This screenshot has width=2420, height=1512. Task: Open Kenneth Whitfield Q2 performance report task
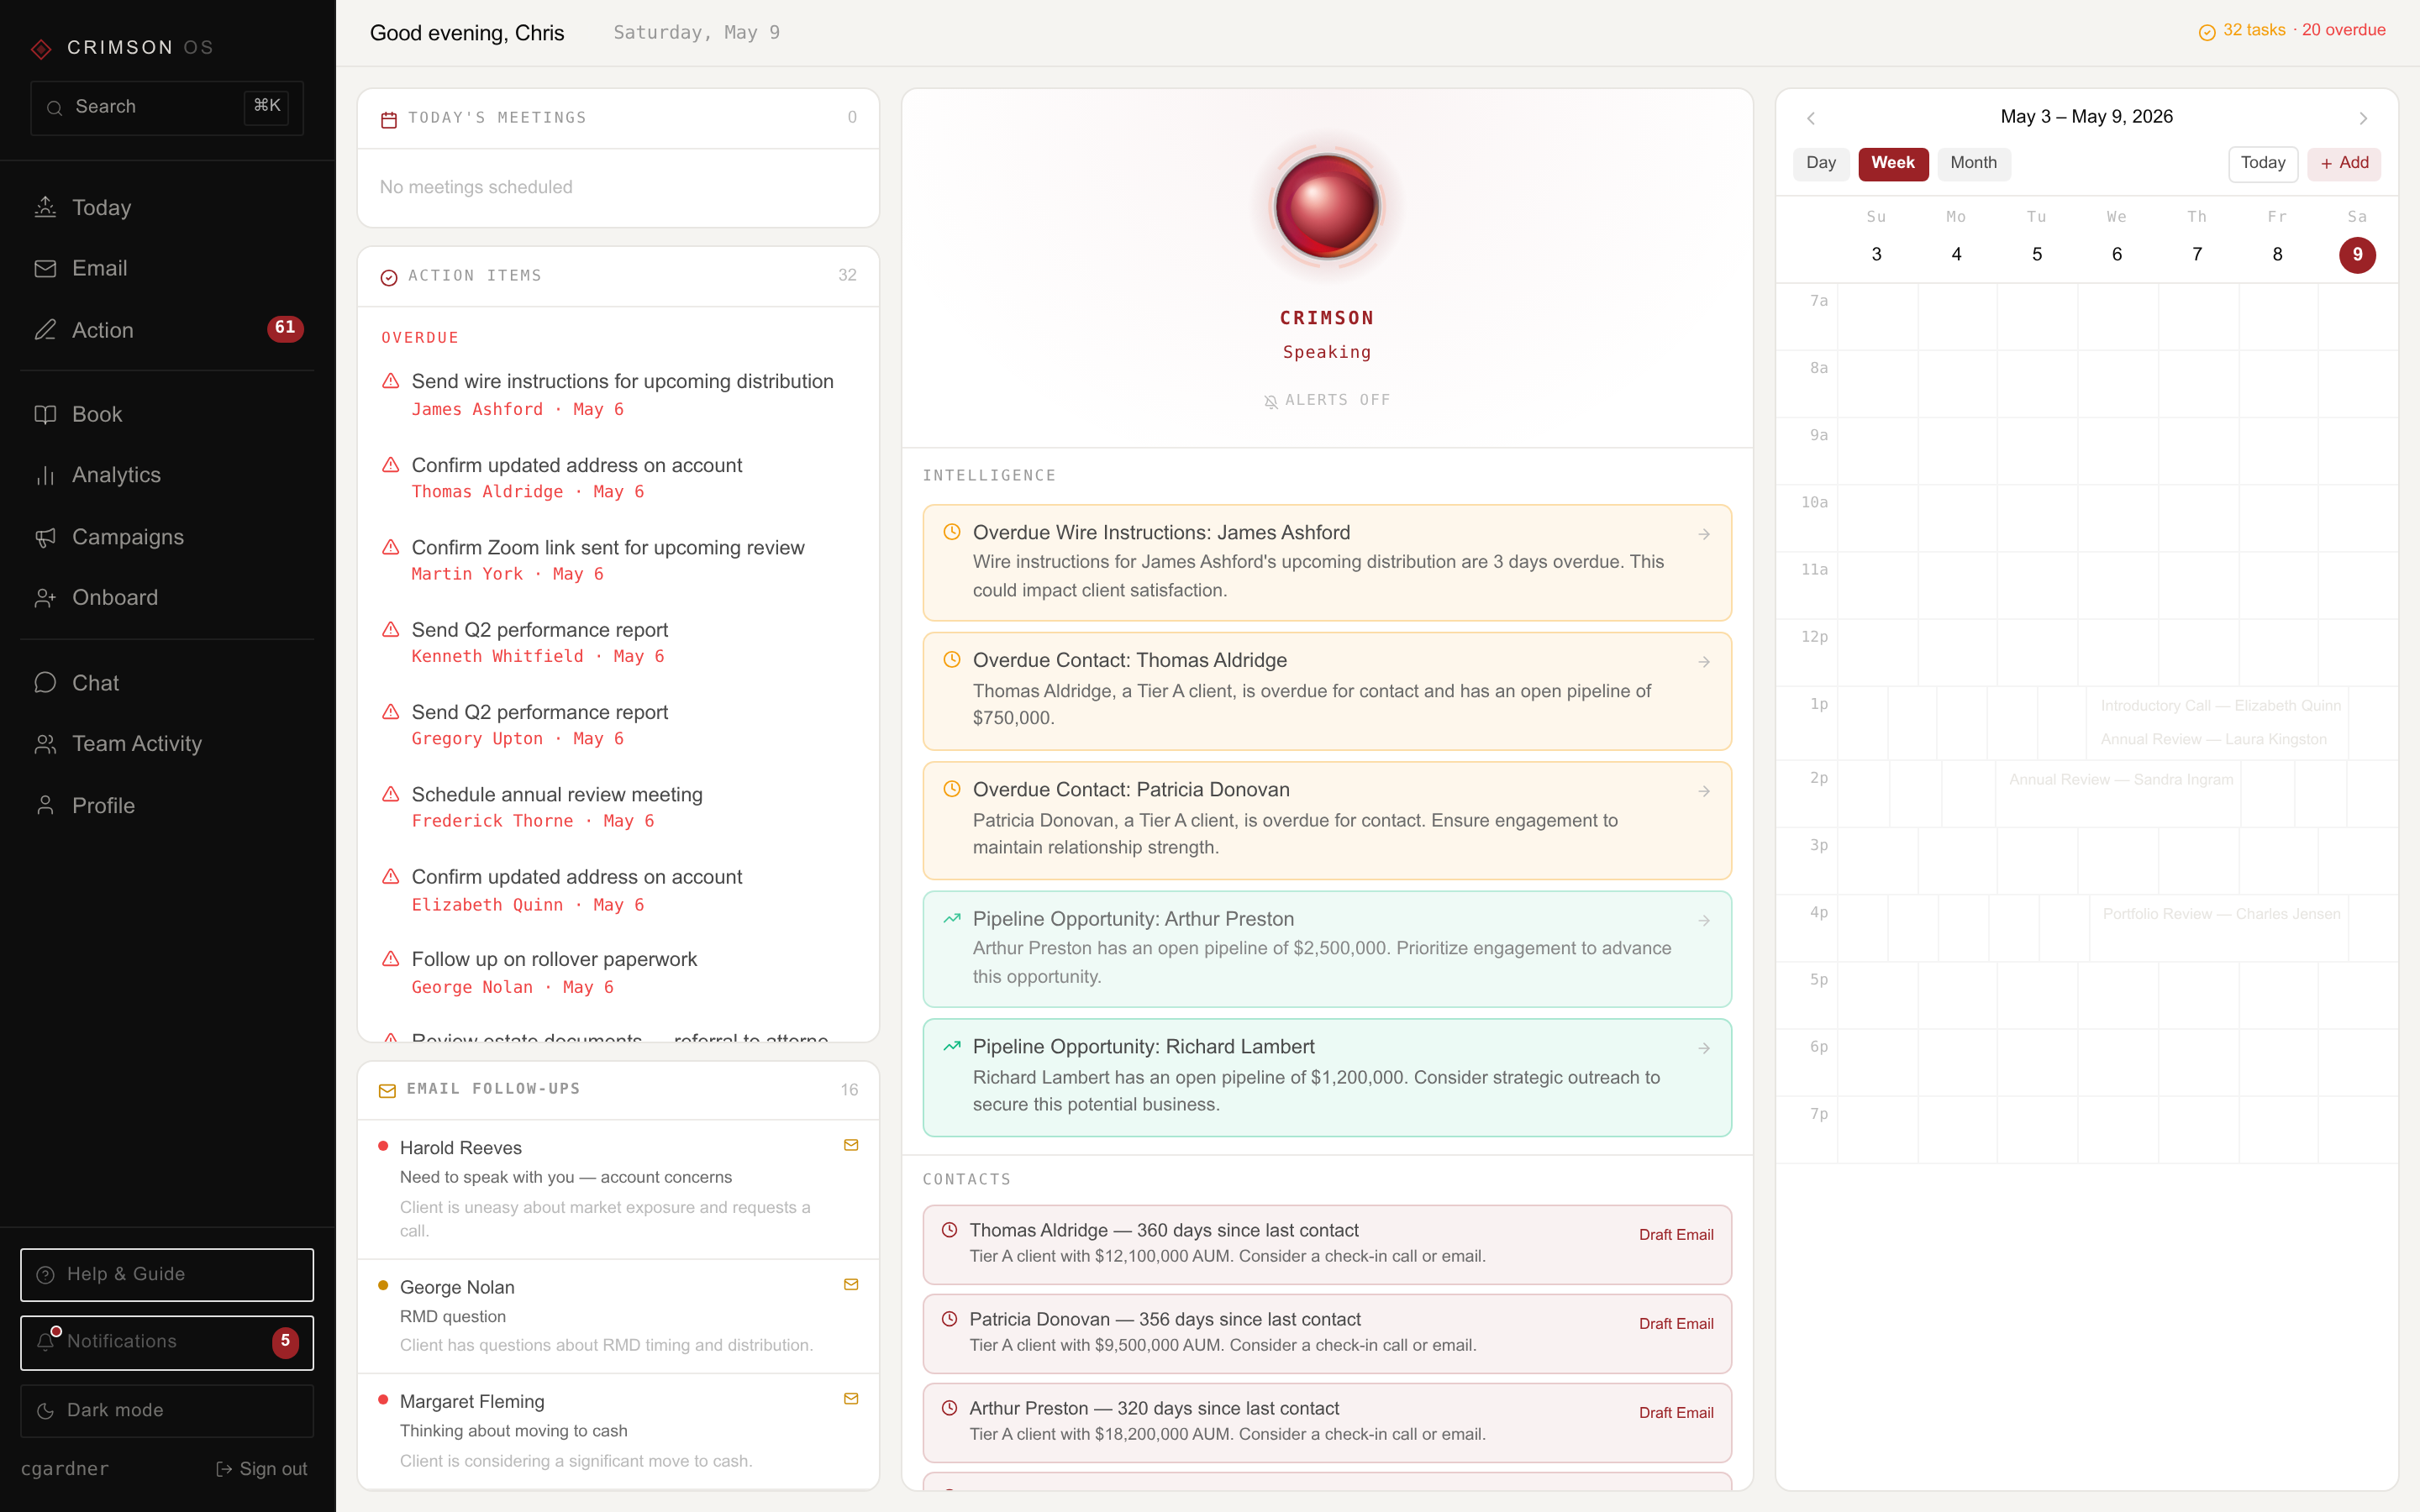click(618, 642)
